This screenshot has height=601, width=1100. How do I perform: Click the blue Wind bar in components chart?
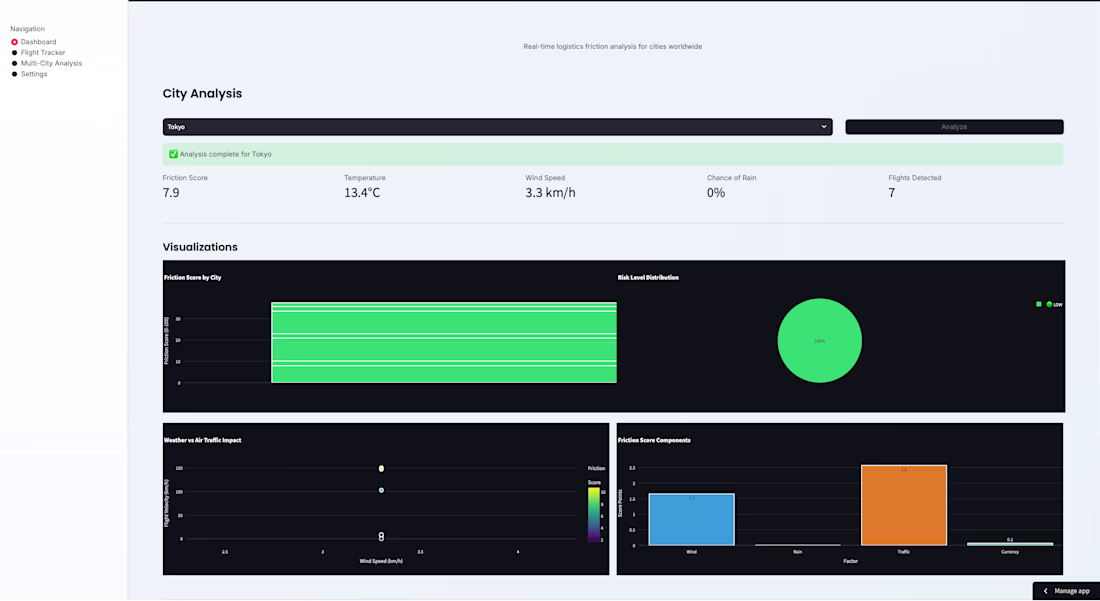[692, 519]
